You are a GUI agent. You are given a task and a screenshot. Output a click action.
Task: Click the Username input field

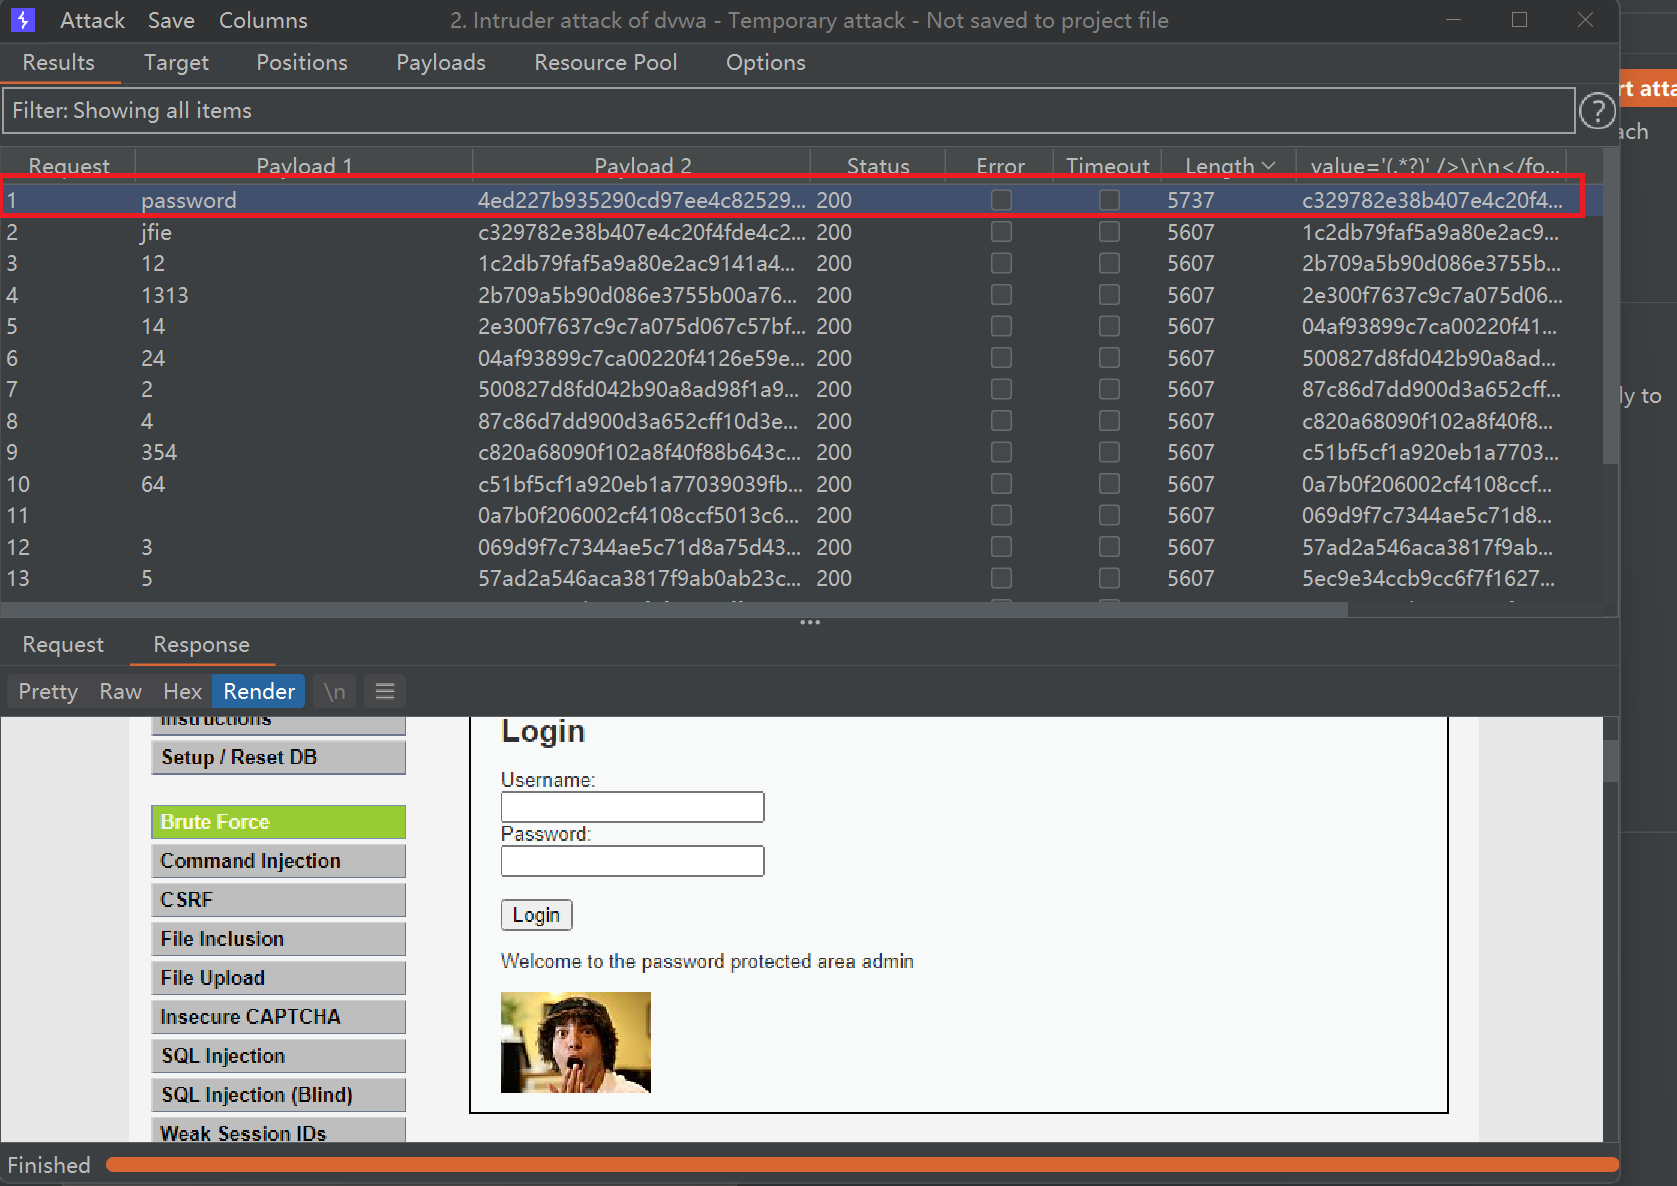point(632,807)
